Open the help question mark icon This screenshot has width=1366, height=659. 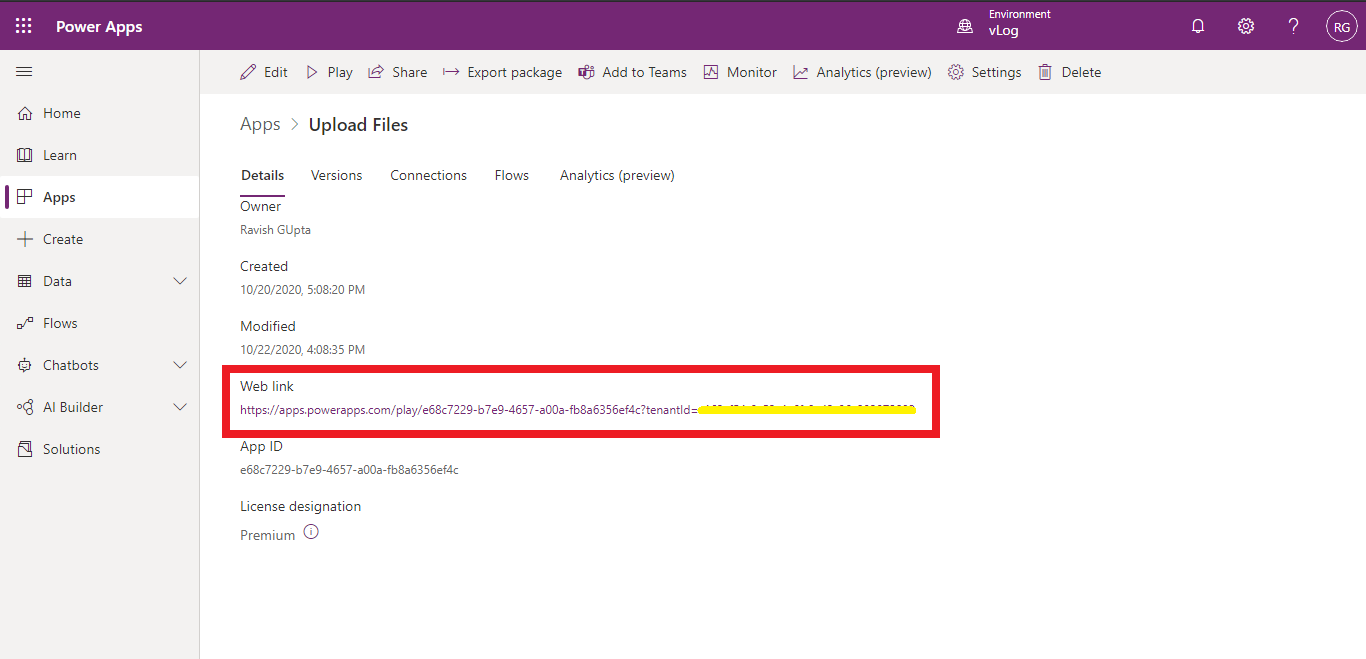[1294, 27]
